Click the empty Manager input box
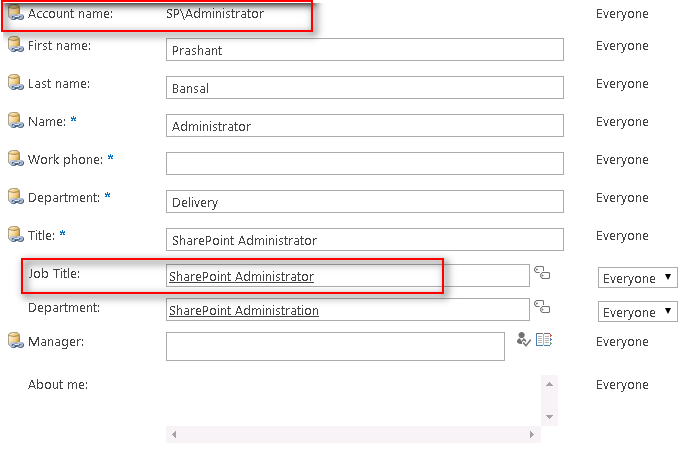The image size is (689, 449). [335, 346]
